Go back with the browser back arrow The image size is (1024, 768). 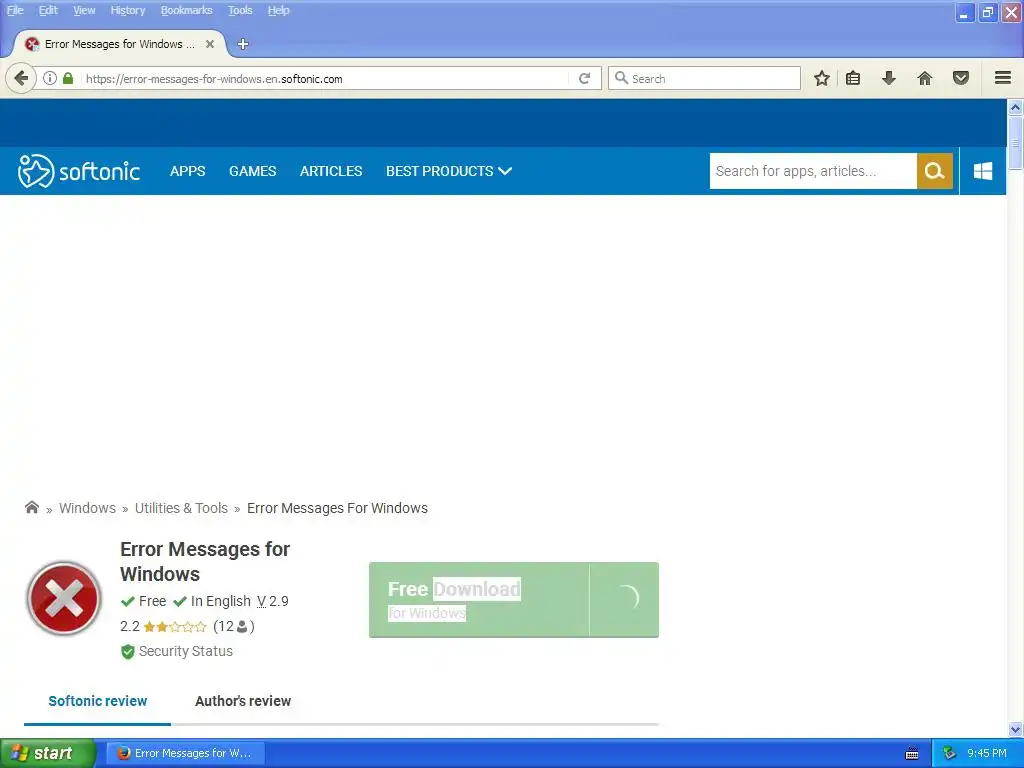click(x=21, y=78)
